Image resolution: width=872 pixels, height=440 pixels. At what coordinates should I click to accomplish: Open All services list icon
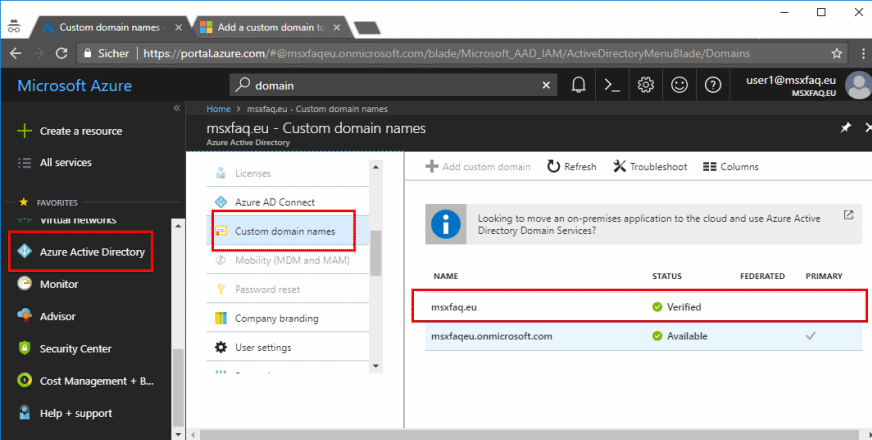tap(24, 163)
